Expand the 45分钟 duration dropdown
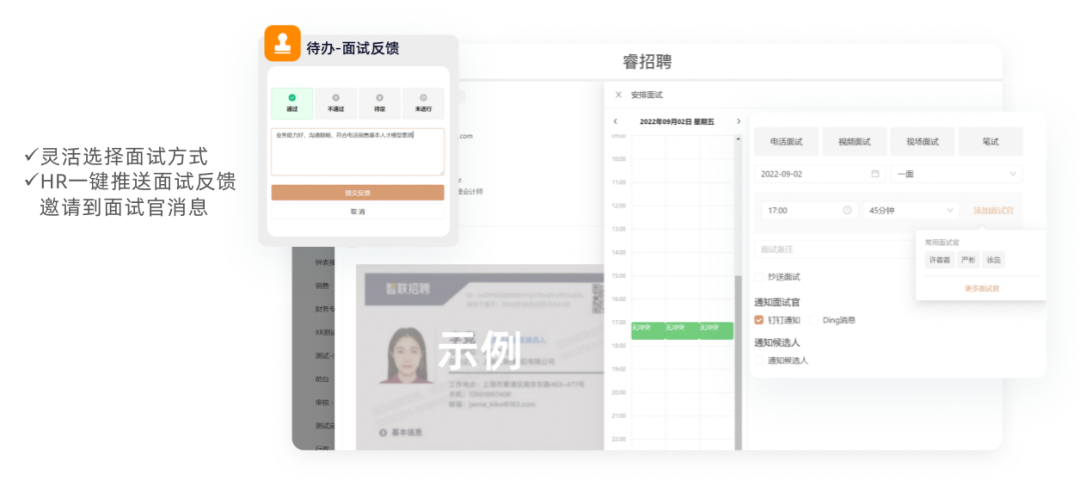1080x480 pixels. click(x=909, y=211)
